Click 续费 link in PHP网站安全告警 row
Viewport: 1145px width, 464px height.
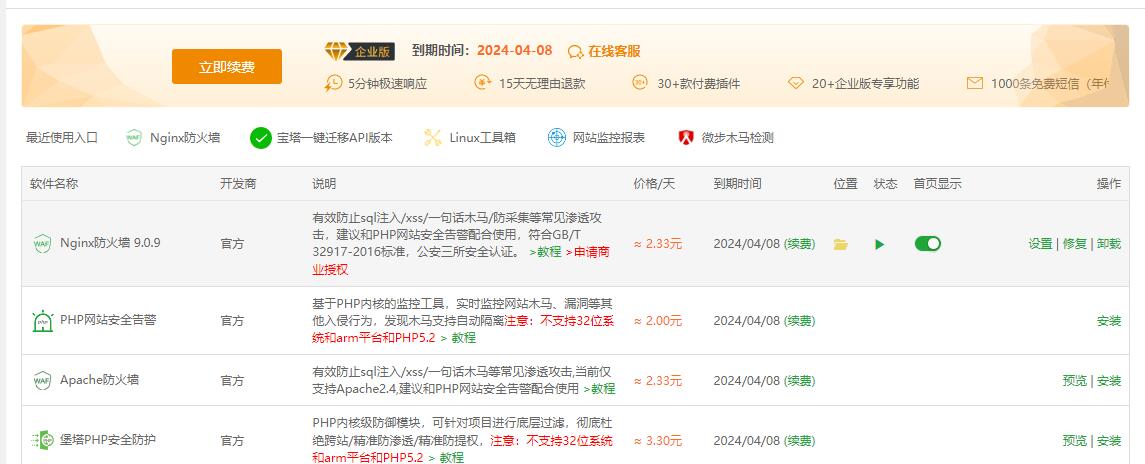(x=799, y=321)
